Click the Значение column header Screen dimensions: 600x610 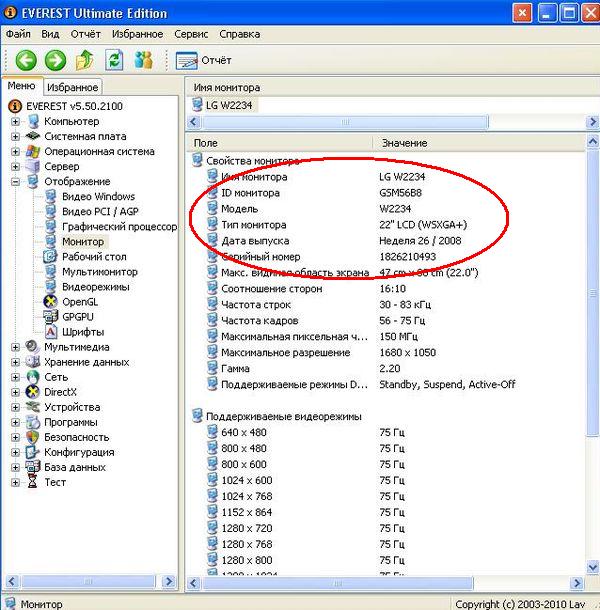point(404,144)
